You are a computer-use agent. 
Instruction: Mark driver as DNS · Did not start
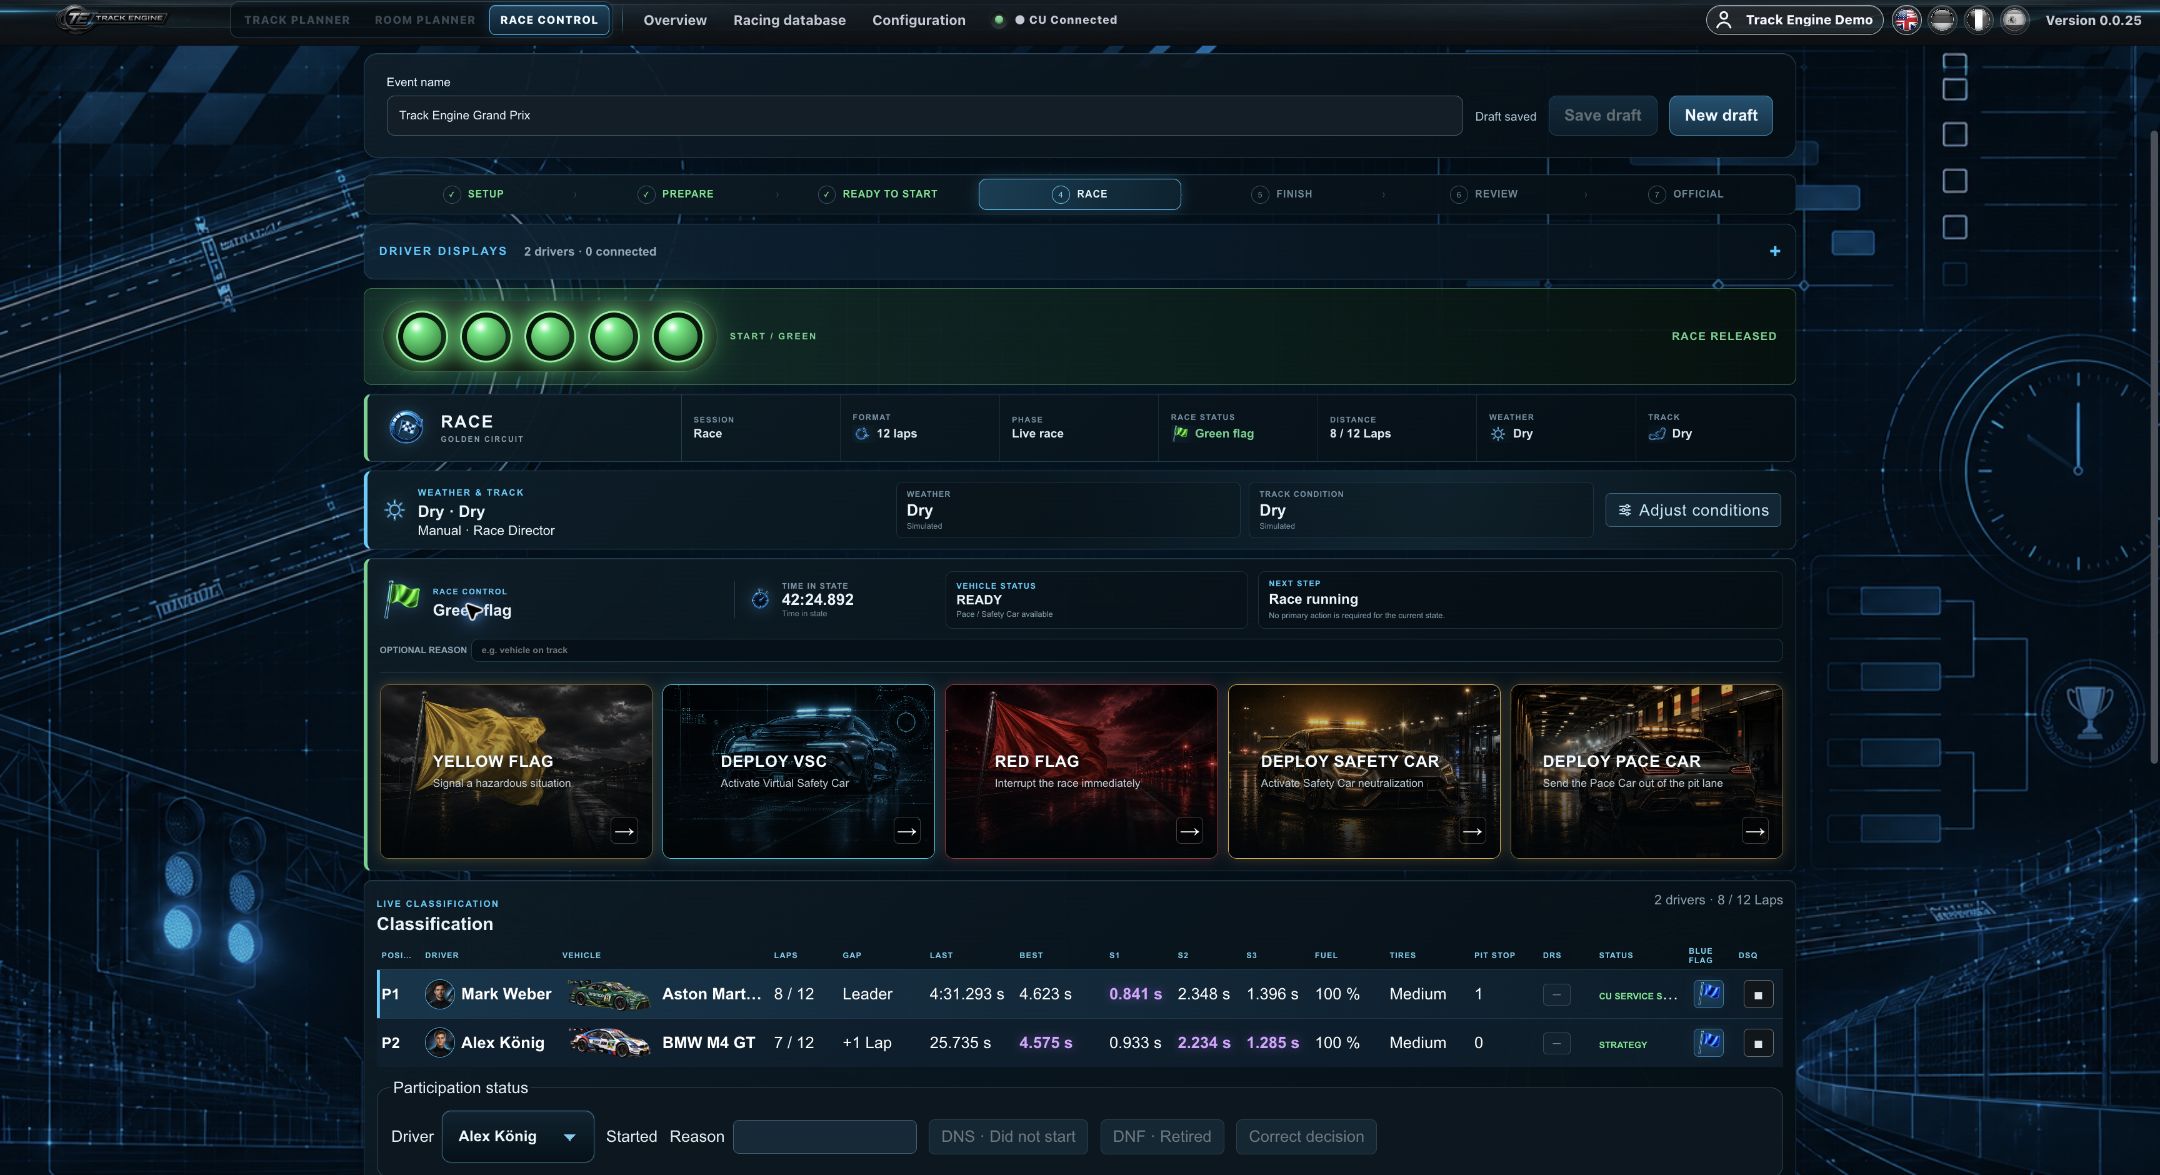[x=1008, y=1137]
